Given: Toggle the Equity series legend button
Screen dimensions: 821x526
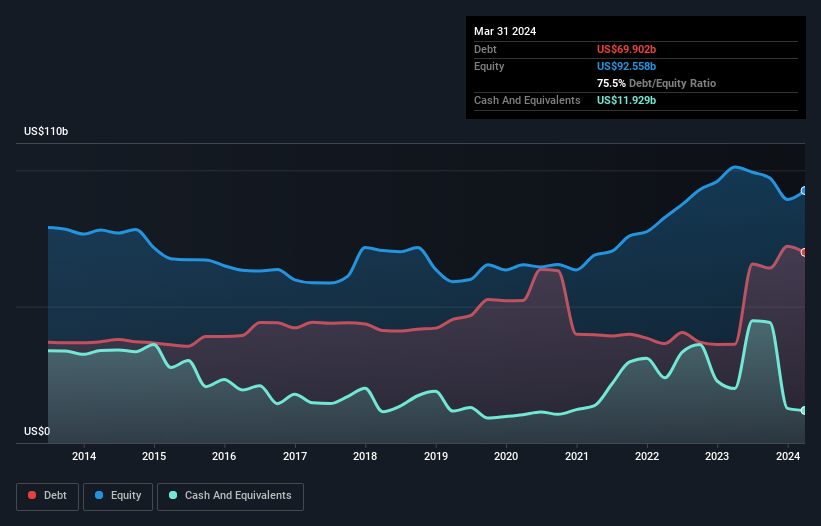Looking at the screenshot, I should point(118,496).
